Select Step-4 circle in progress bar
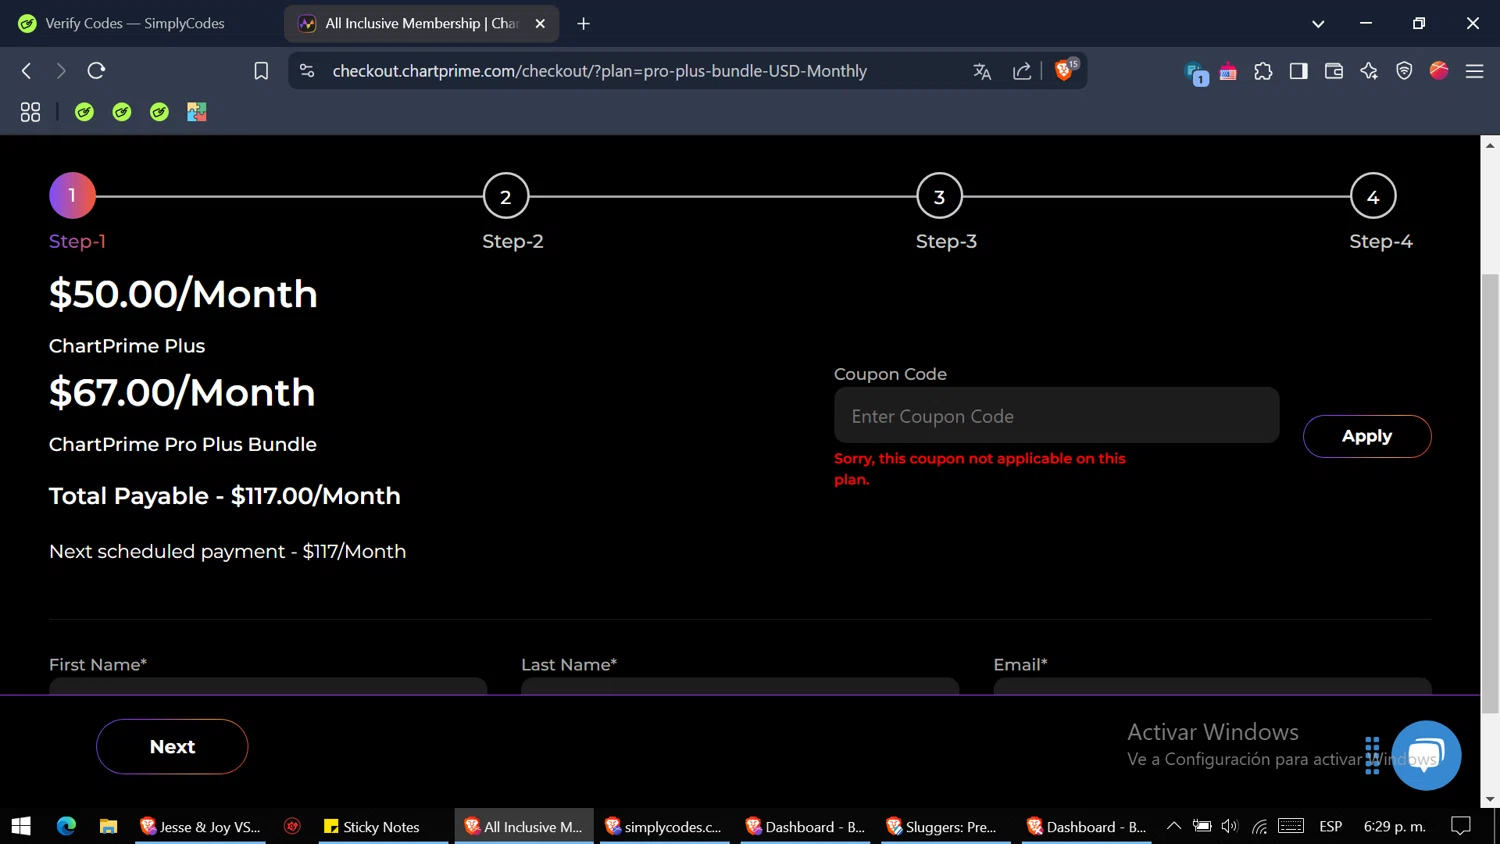Viewport: 1500px width, 844px height. pos(1373,197)
